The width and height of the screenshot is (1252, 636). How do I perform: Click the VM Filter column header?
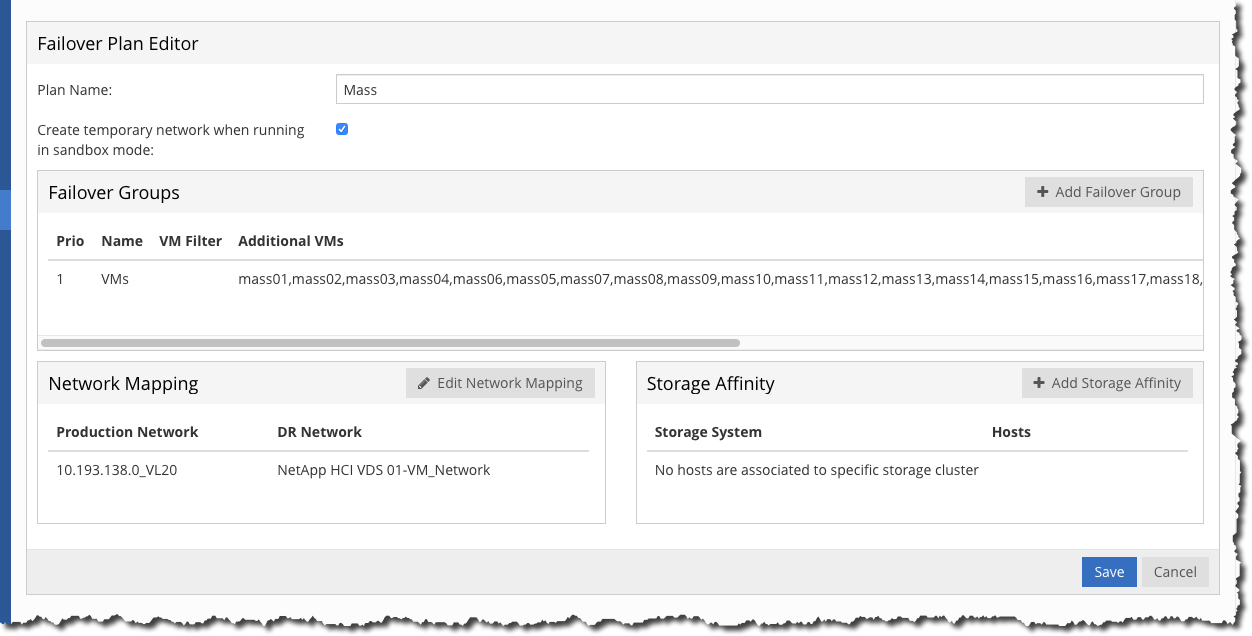tap(190, 241)
